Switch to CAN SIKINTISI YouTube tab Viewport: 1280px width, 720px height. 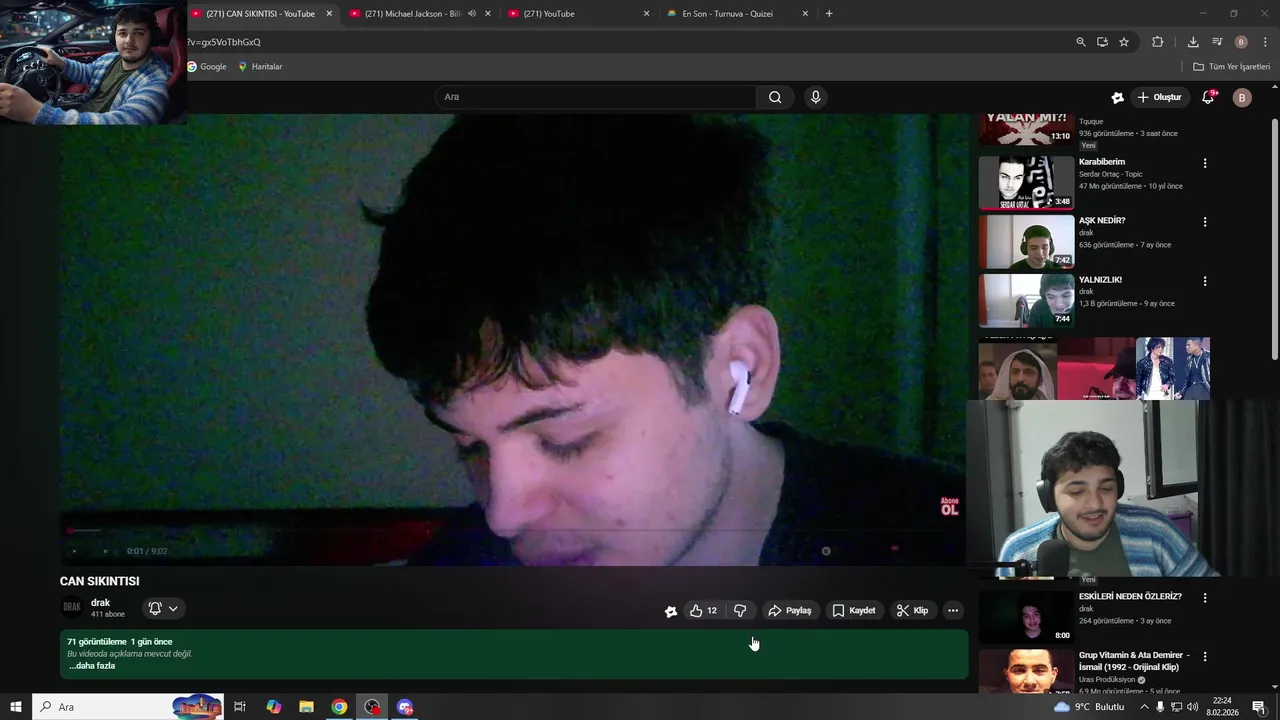tap(261, 14)
